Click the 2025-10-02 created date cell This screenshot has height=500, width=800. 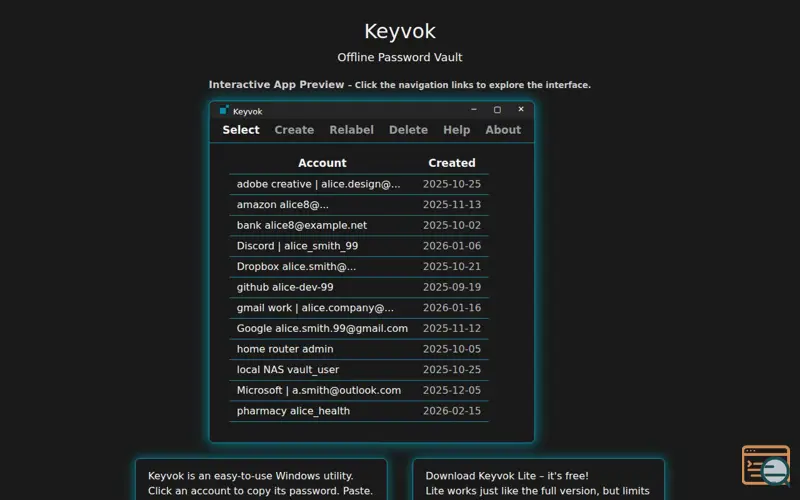point(452,226)
